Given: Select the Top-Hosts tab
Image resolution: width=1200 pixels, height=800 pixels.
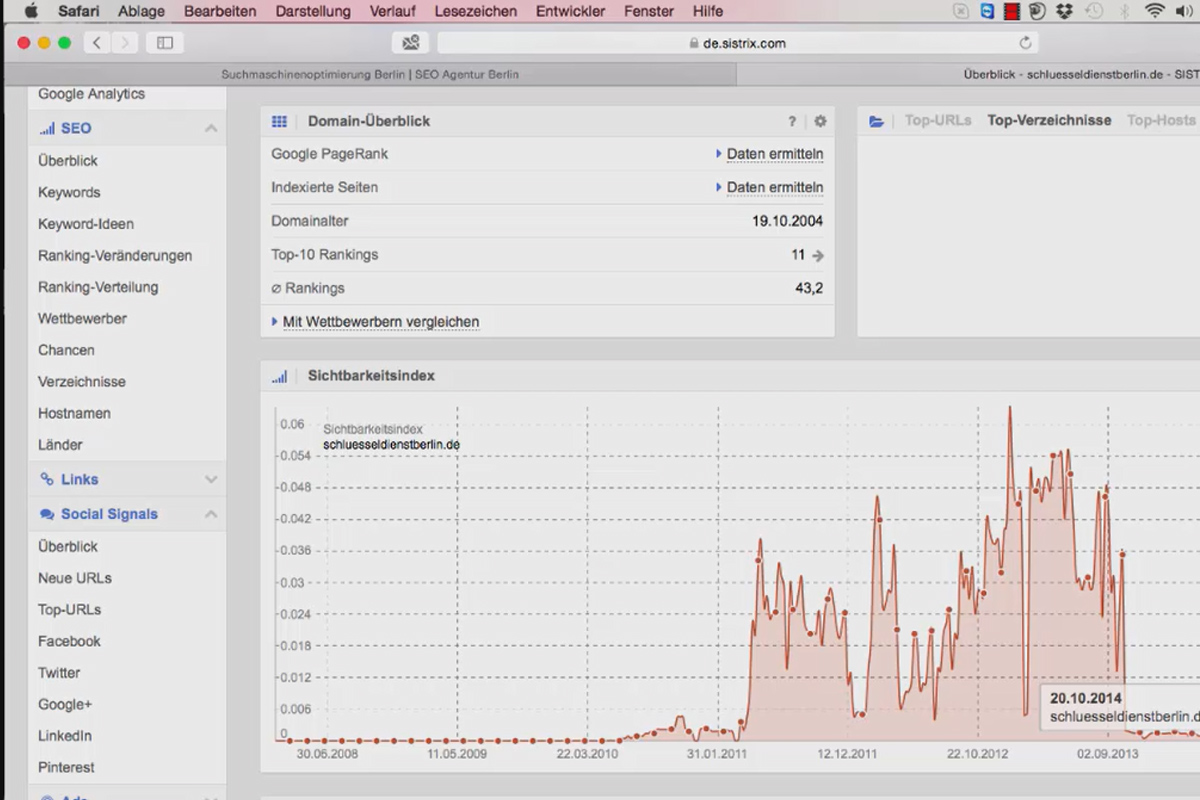Looking at the screenshot, I should (1161, 120).
